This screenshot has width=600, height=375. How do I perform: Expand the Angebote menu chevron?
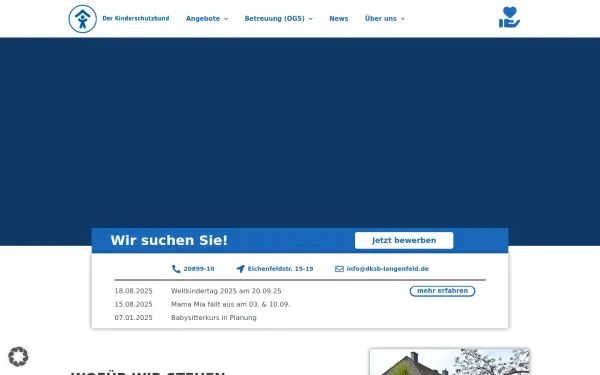point(226,19)
